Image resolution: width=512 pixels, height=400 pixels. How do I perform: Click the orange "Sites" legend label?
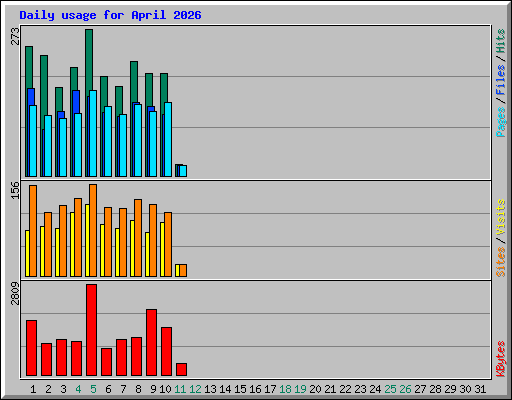pos(500,262)
